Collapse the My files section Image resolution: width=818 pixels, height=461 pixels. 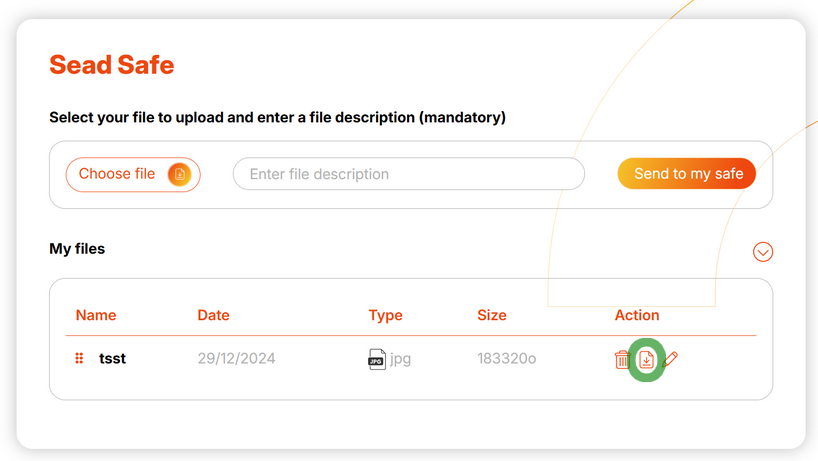click(x=763, y=252)
